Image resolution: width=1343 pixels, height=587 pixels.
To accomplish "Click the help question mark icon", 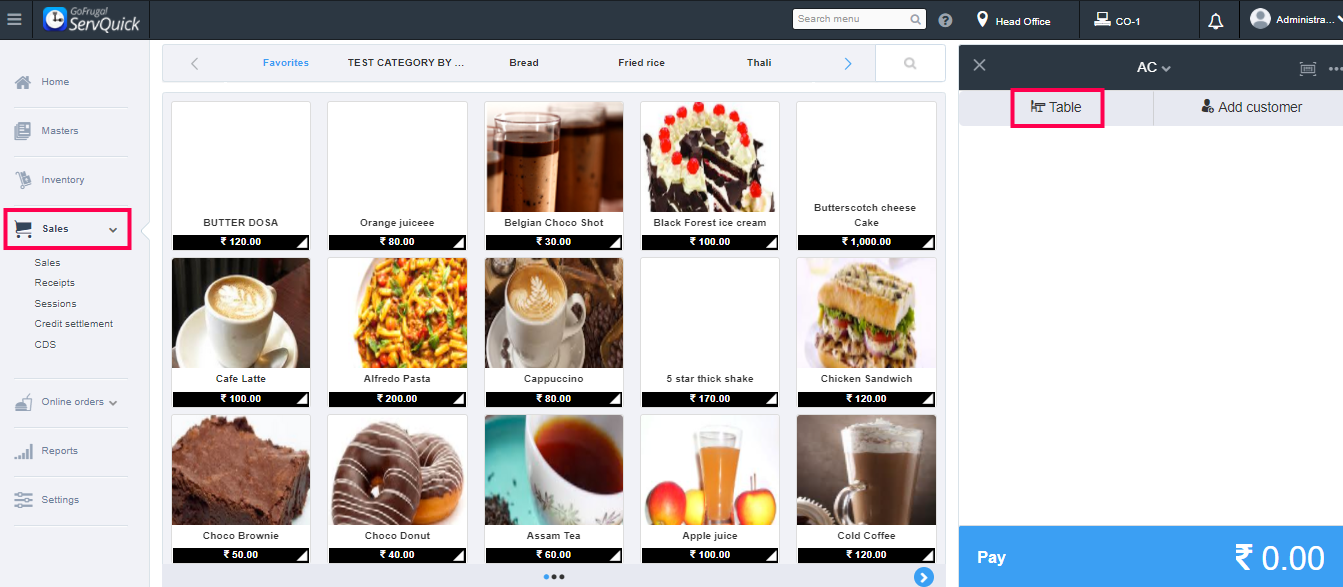I will [945, 20].
